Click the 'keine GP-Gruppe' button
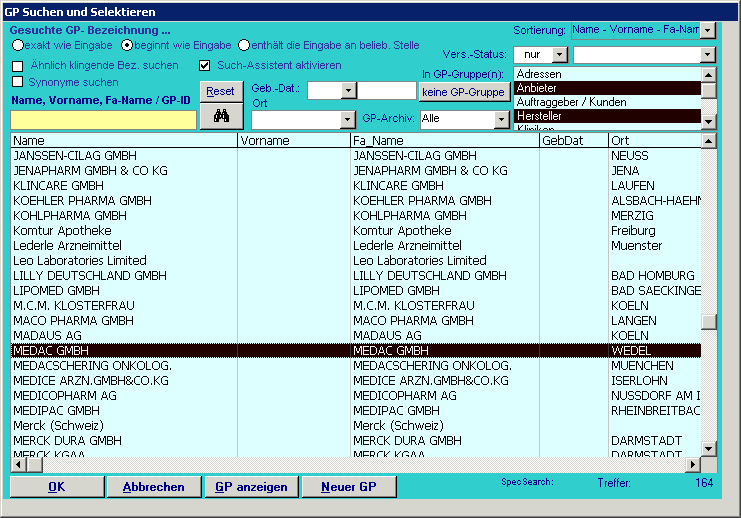Image resolution: width=741 pixels, height=518 pixels. pyautogui.click(x=463, y=92)
